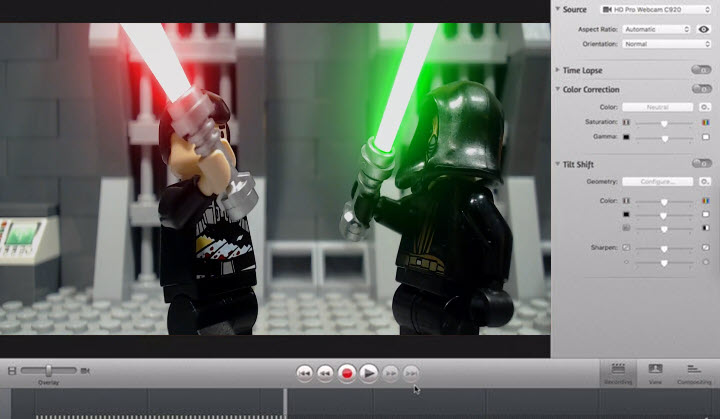Click the frame icon left of Overlay slider
Image resolution: width=720 pixels, height=419 pixels.
click(12, 370)
